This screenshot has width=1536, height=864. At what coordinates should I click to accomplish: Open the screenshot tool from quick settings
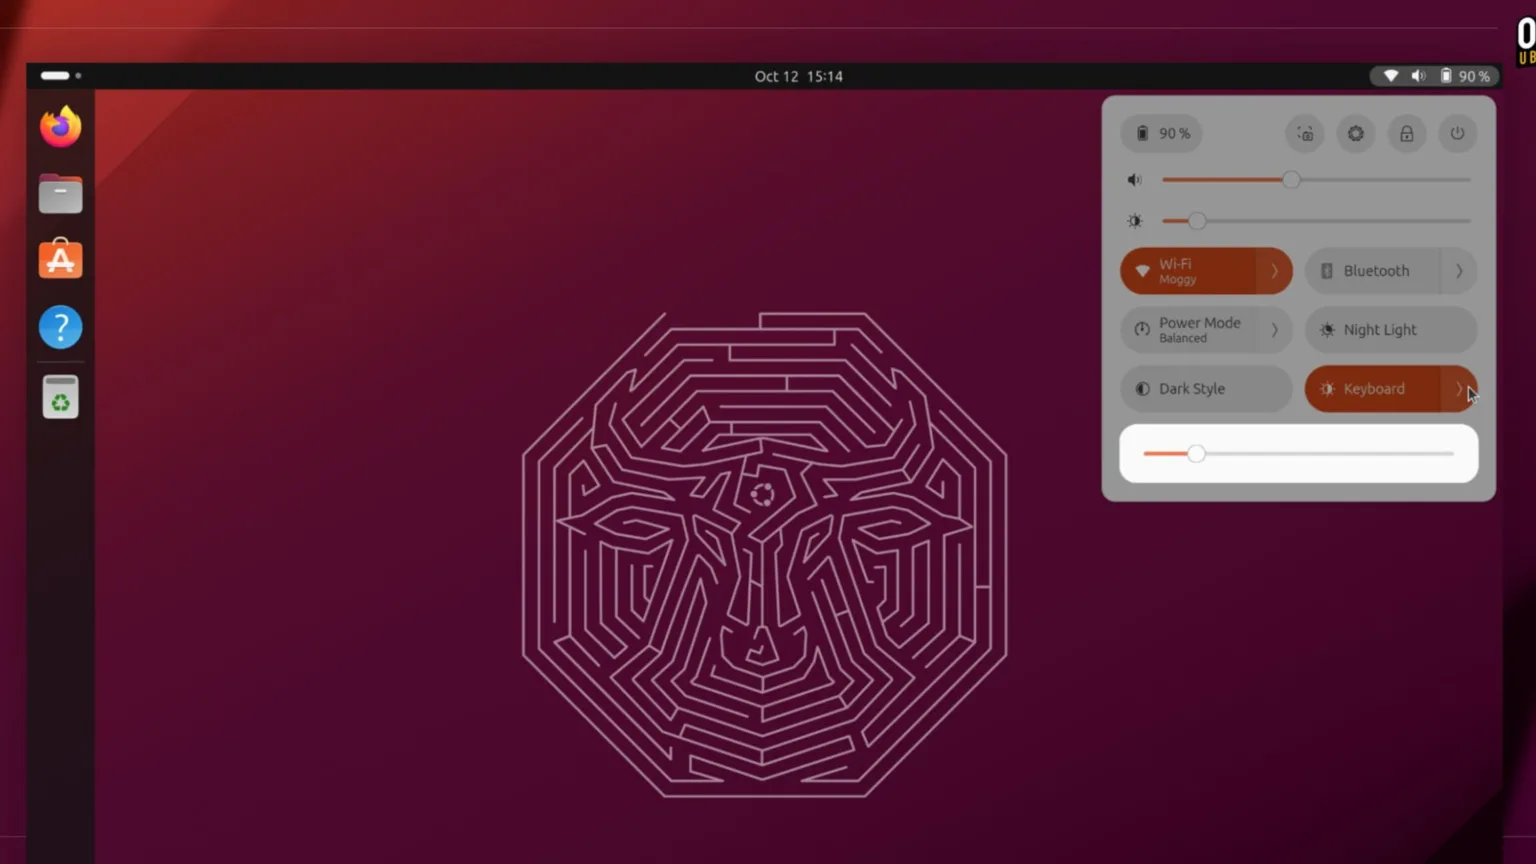[1304, 133]
